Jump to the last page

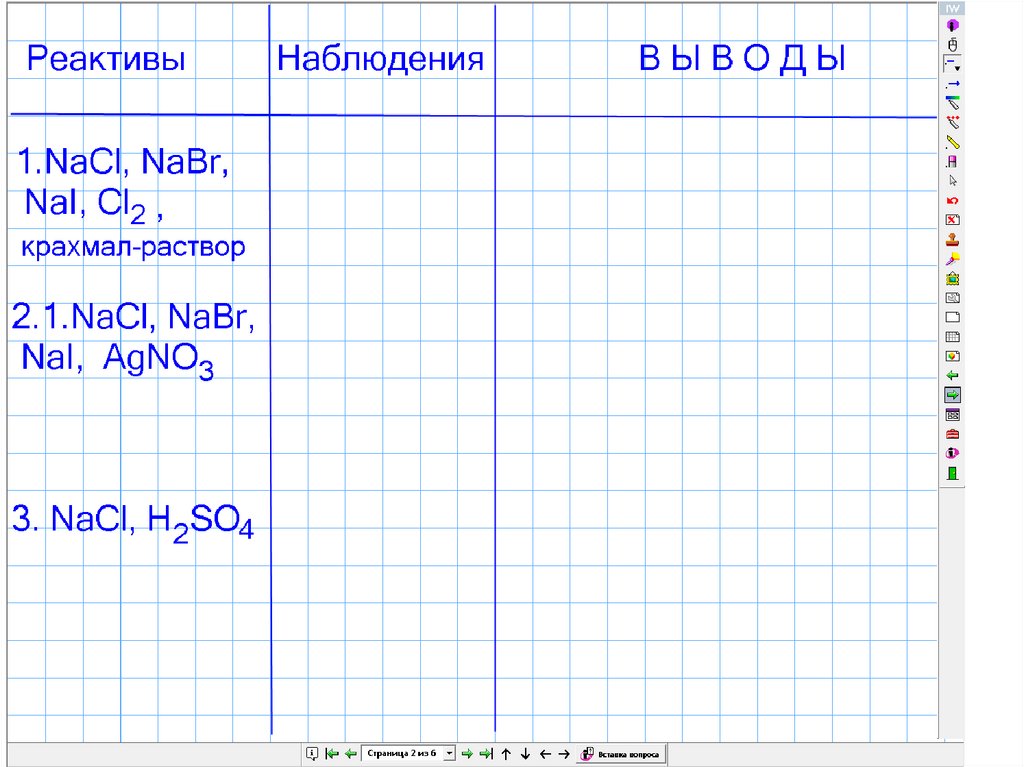(486, 754)
